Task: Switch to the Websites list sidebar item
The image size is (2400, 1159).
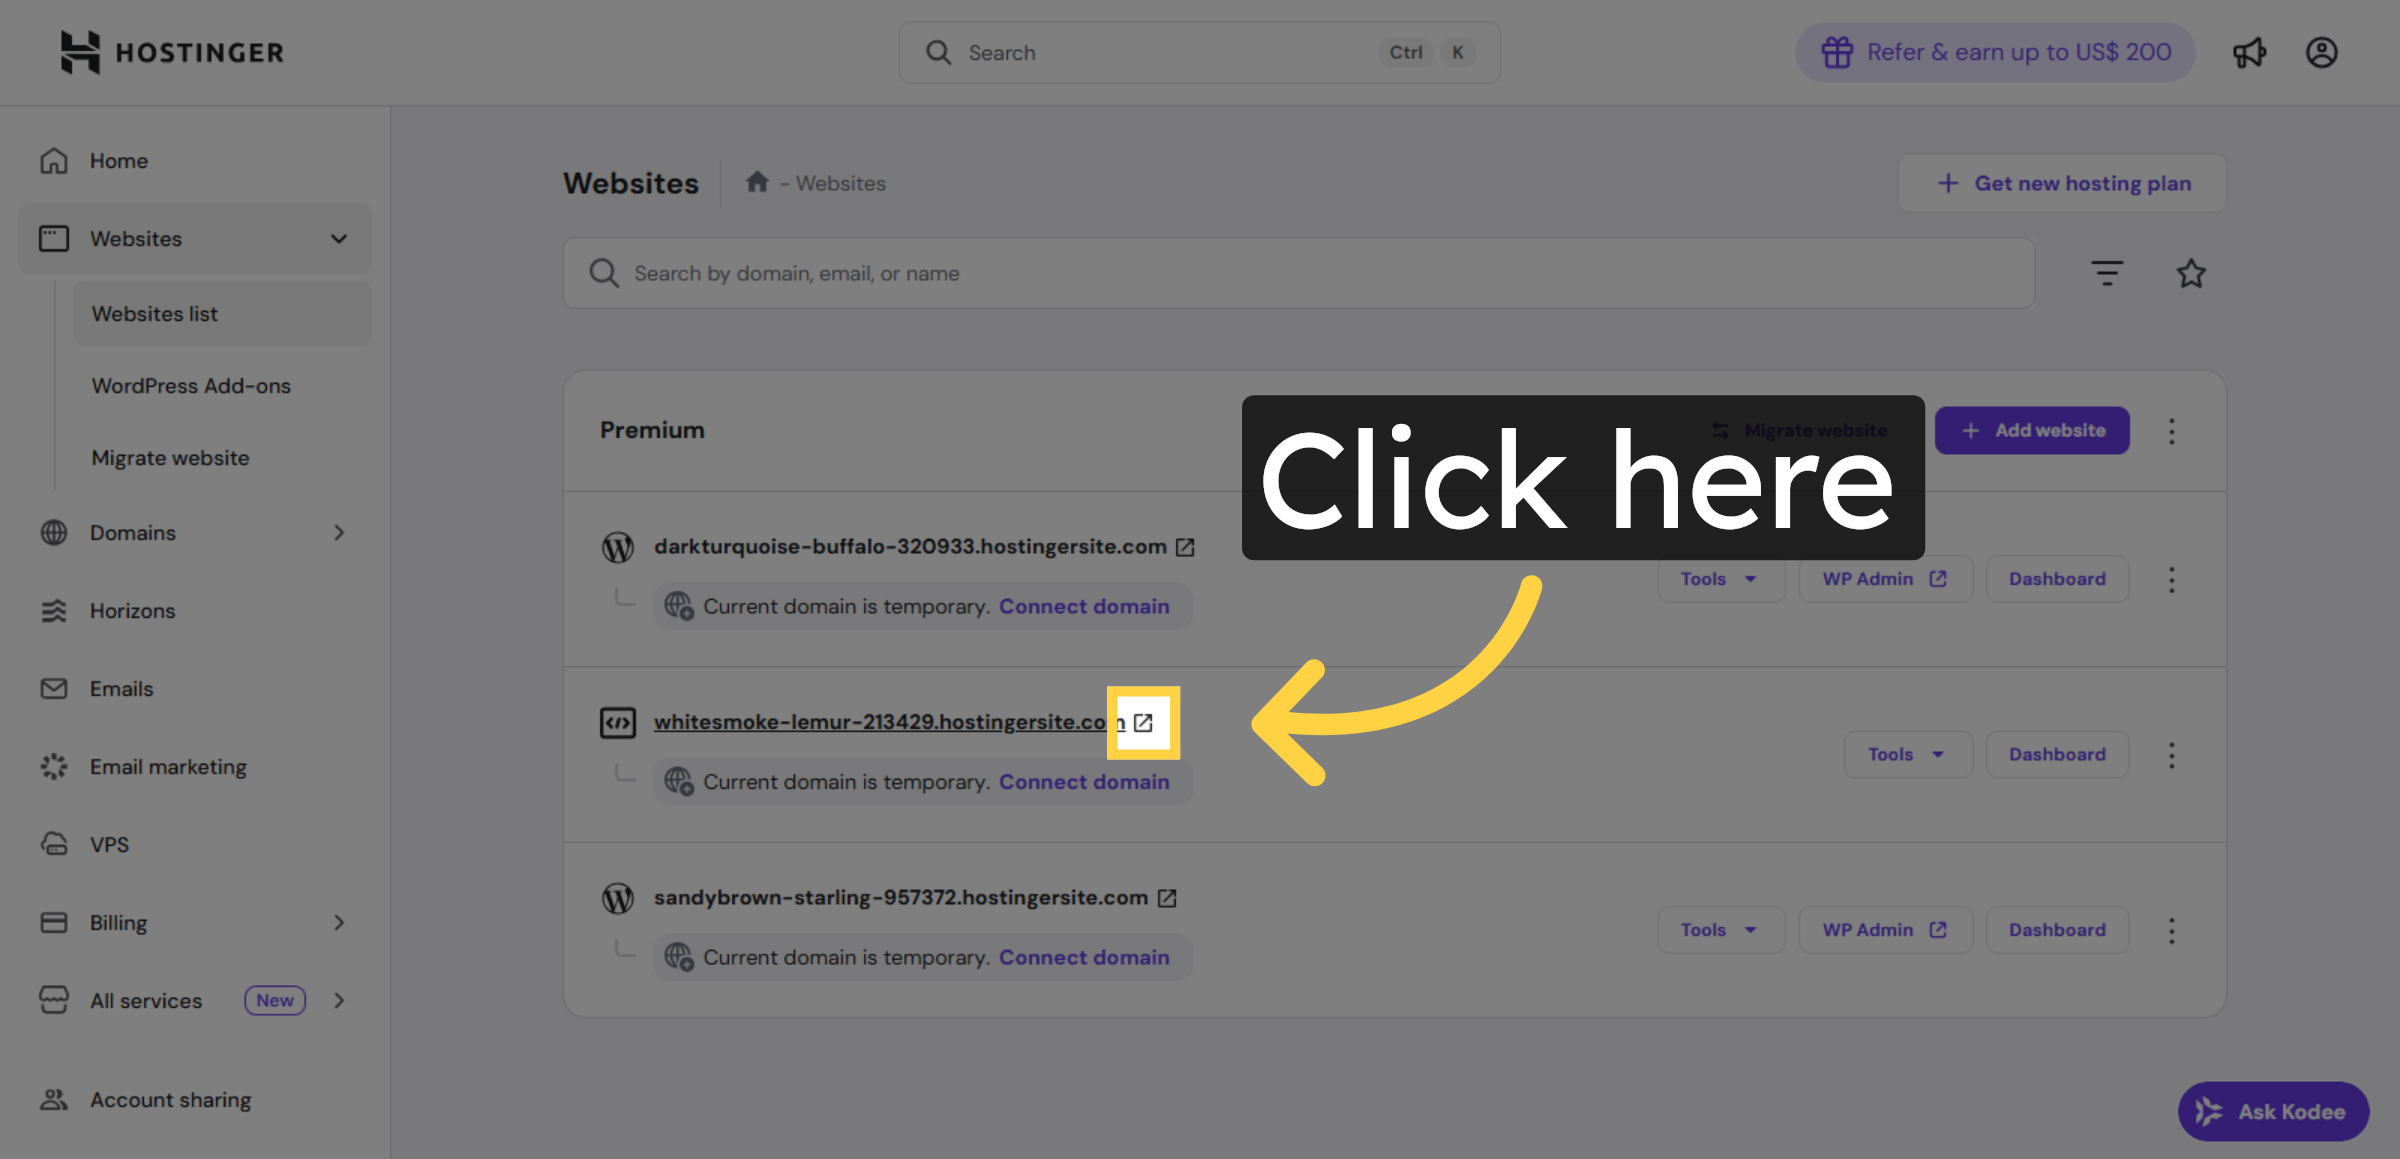Action: coord(155,313)
